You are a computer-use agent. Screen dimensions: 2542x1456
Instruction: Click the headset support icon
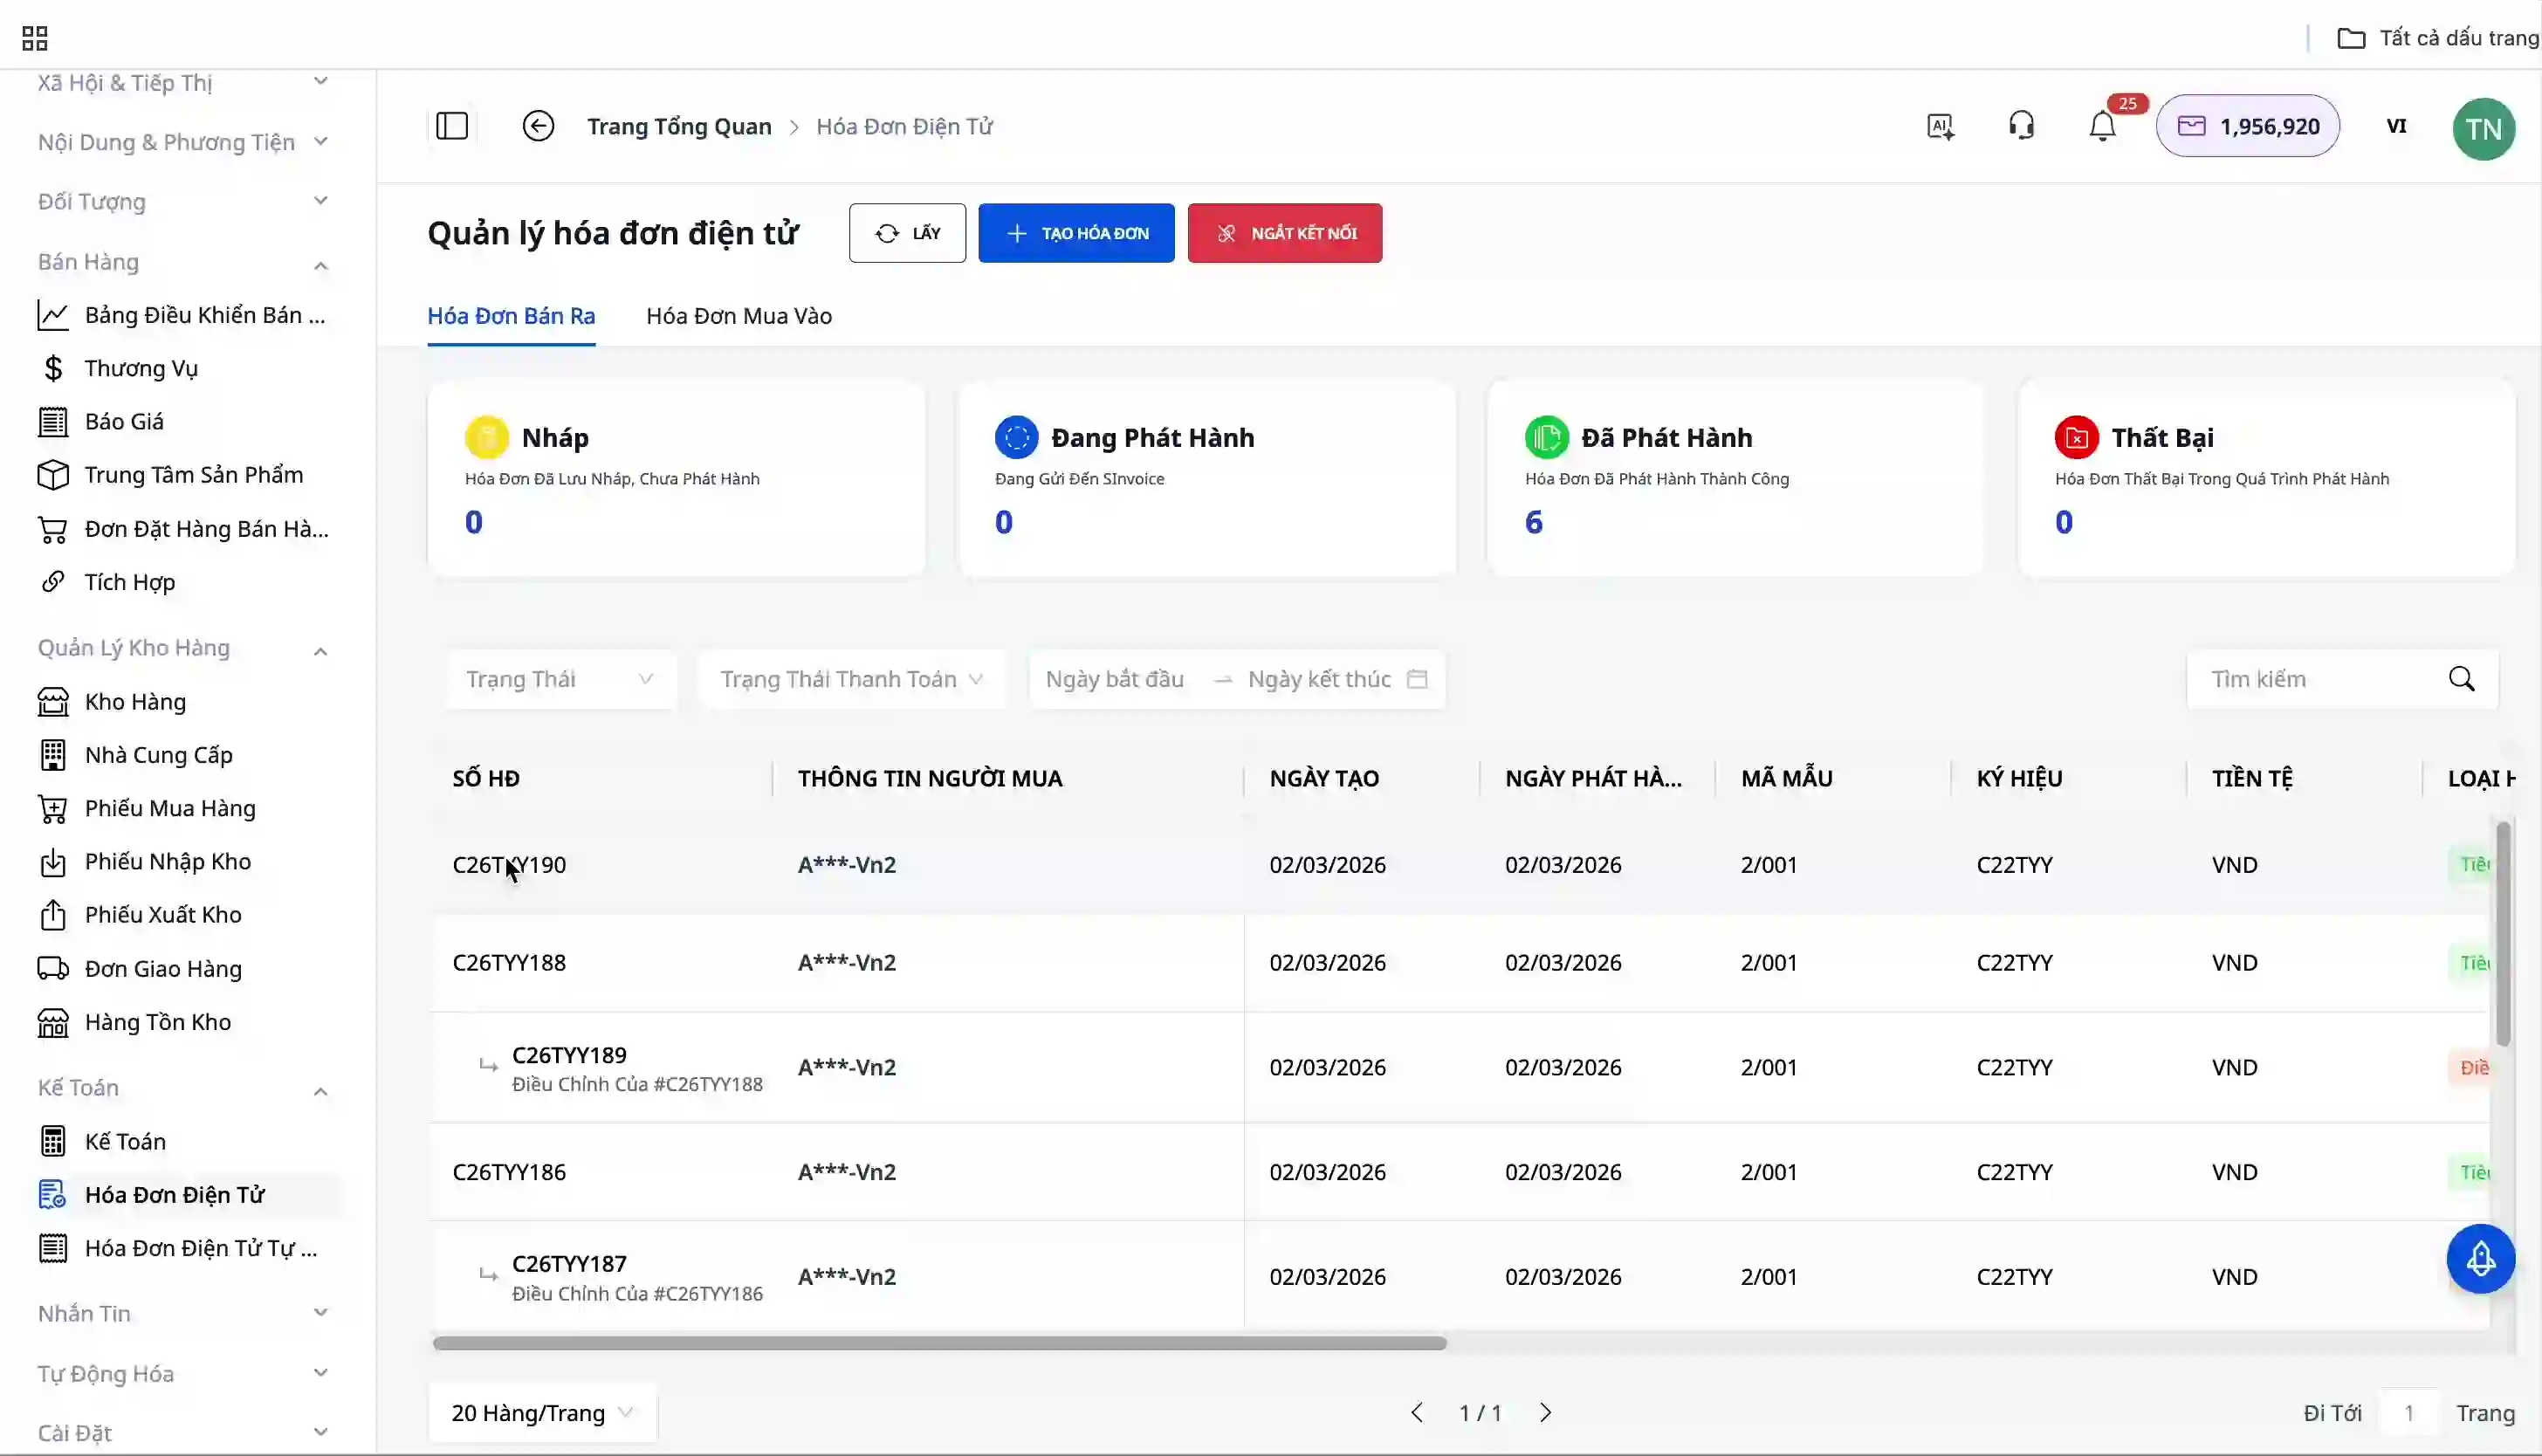click(x=2021, y=126)
